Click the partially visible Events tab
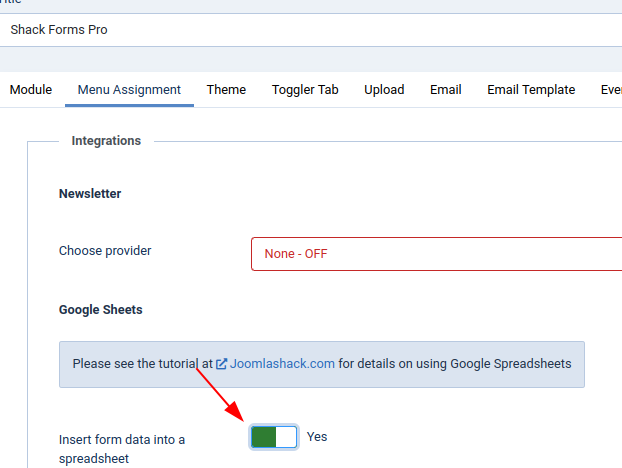Image resolution: width=622 pixels, height=468 pixels. coord(611,90)
